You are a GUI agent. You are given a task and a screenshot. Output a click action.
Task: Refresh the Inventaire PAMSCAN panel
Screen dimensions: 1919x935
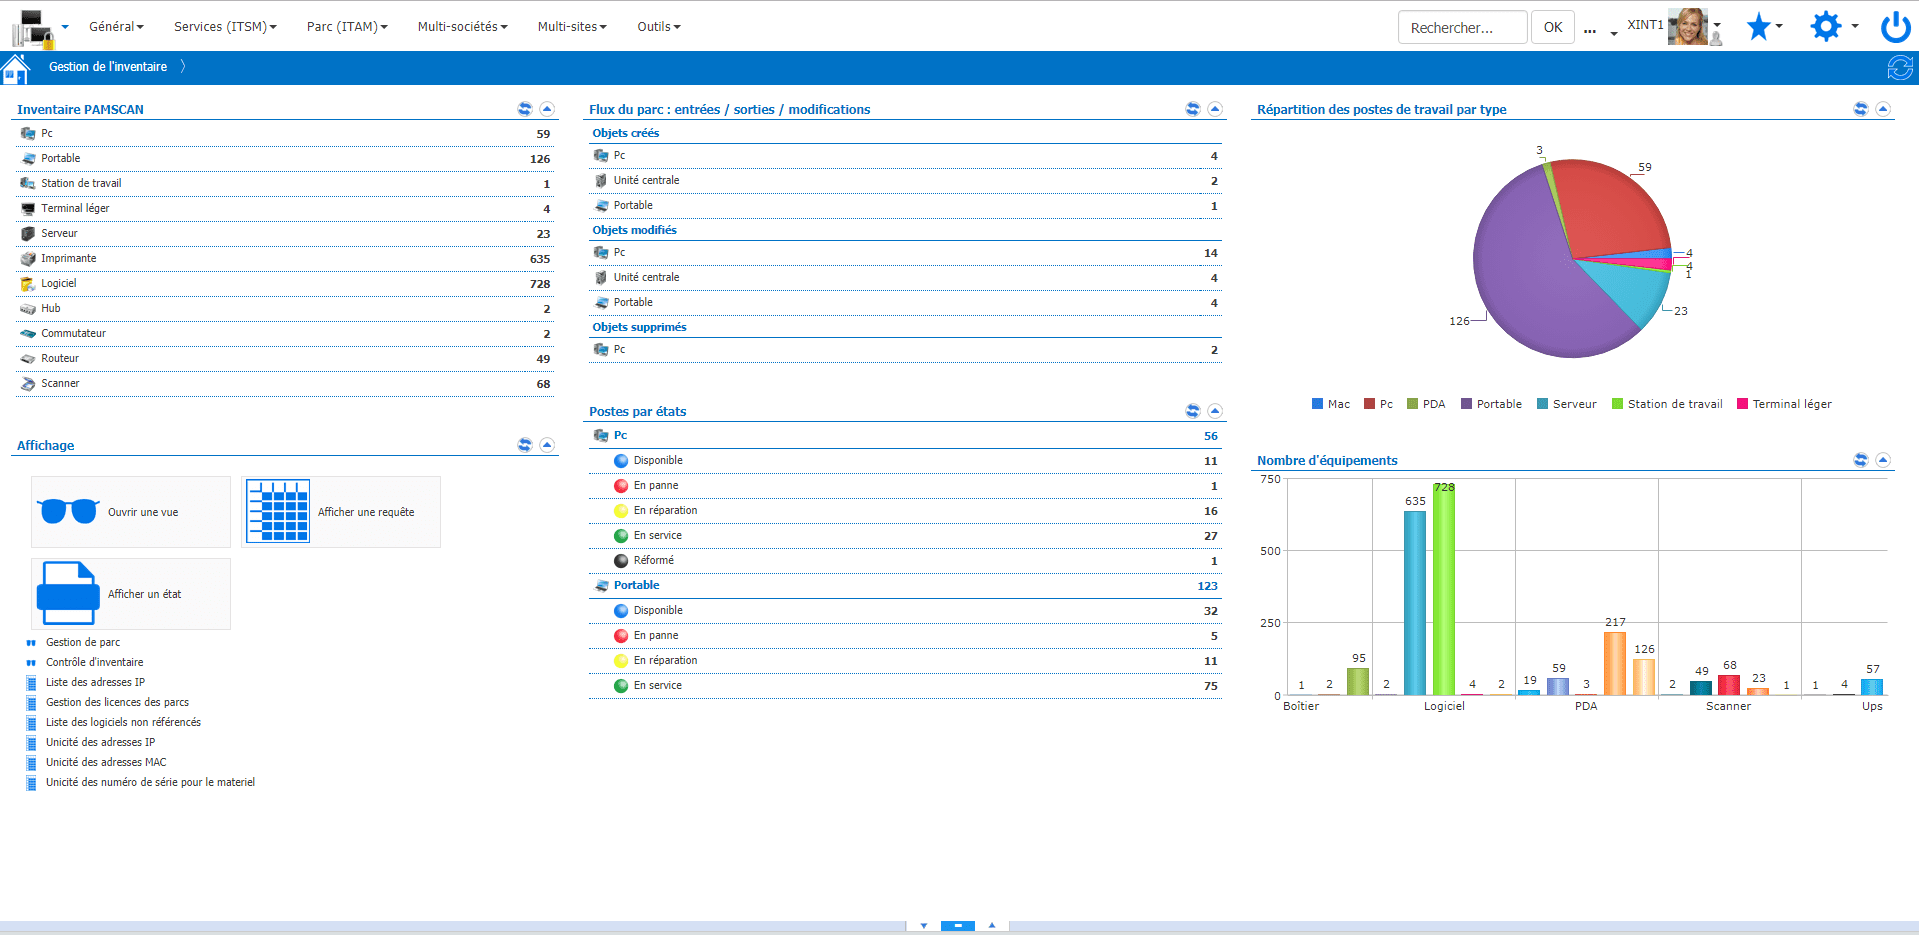[525, 109]
